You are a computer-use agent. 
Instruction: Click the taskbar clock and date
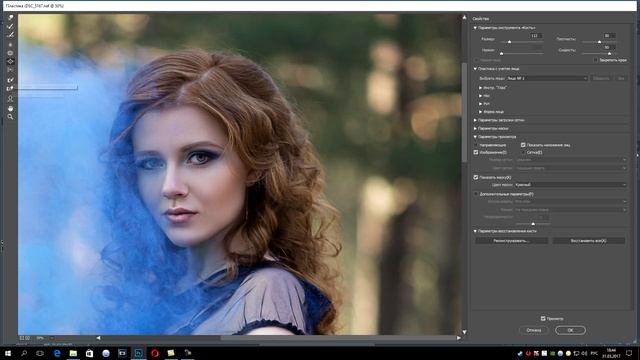611,353
